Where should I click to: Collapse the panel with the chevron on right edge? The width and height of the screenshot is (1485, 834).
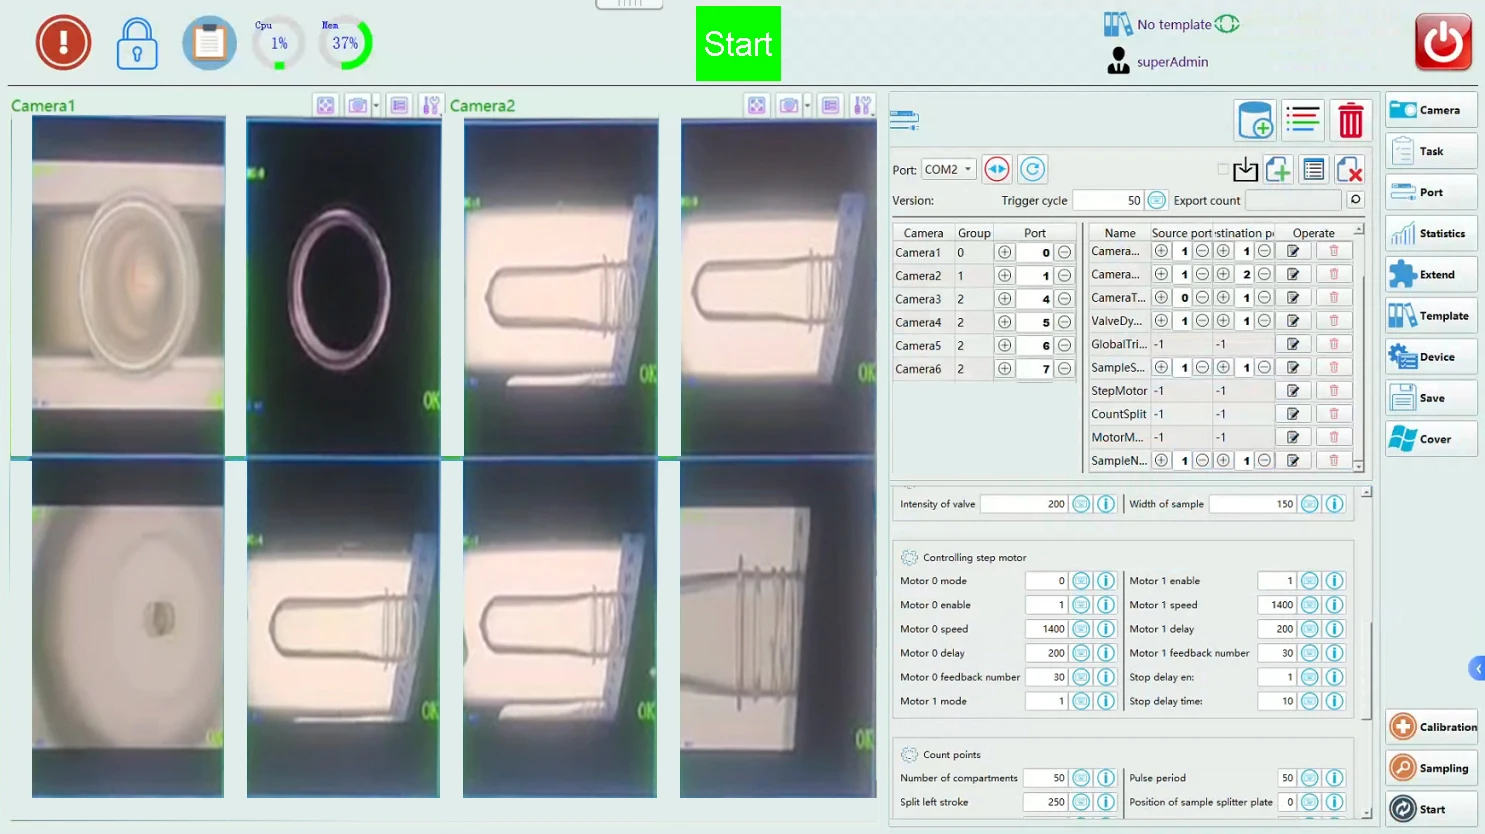1477,668
